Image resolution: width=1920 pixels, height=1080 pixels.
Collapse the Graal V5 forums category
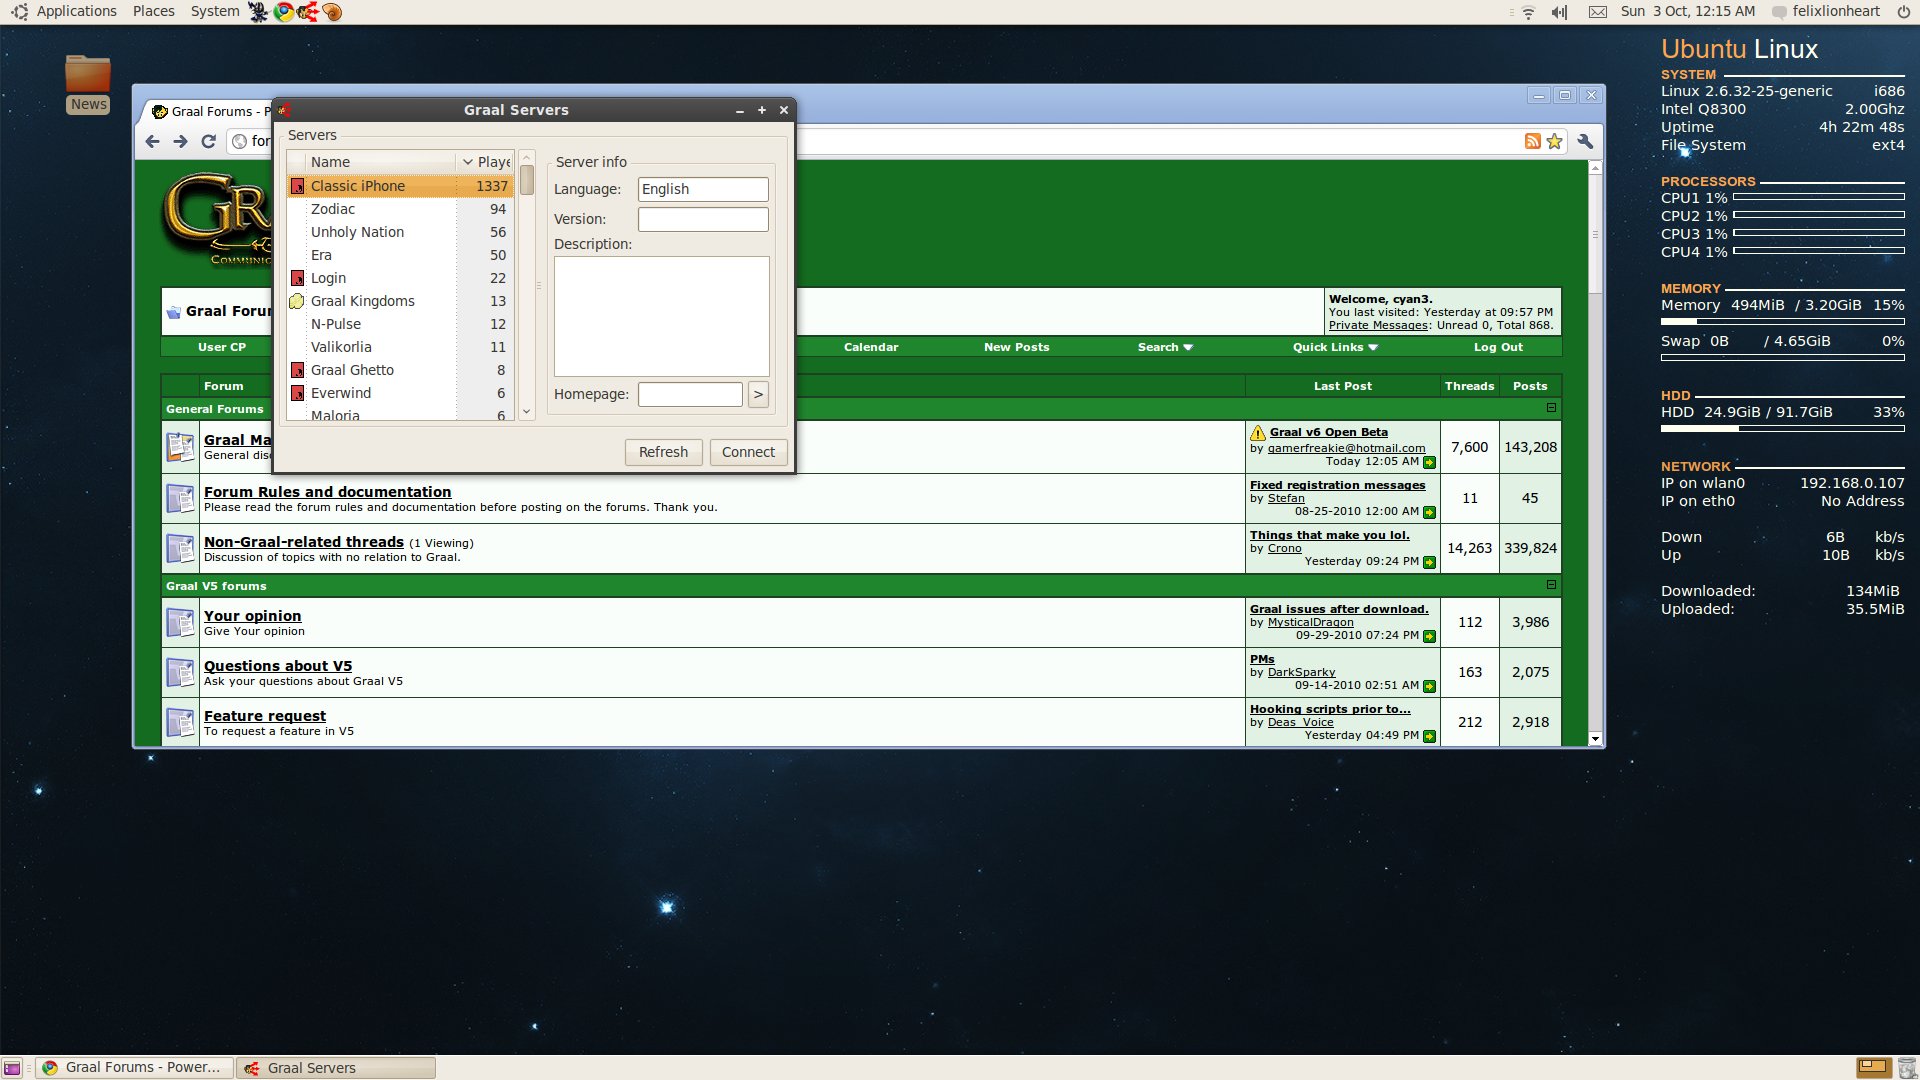[1551, 585]
